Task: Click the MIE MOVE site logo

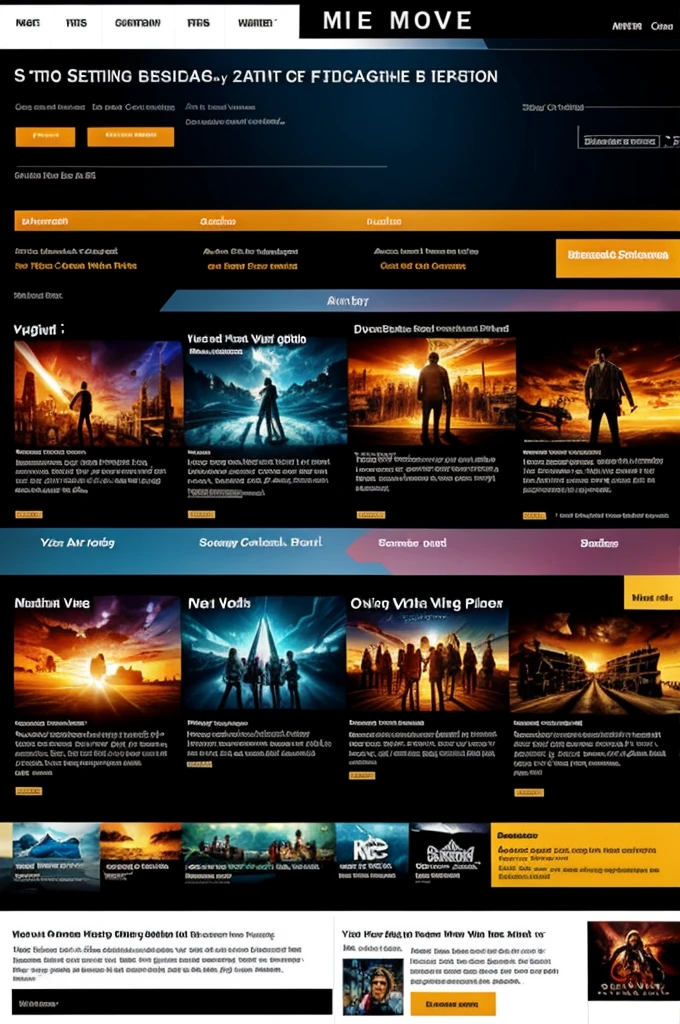Action: pyautogui.click(x=397, y=20)
